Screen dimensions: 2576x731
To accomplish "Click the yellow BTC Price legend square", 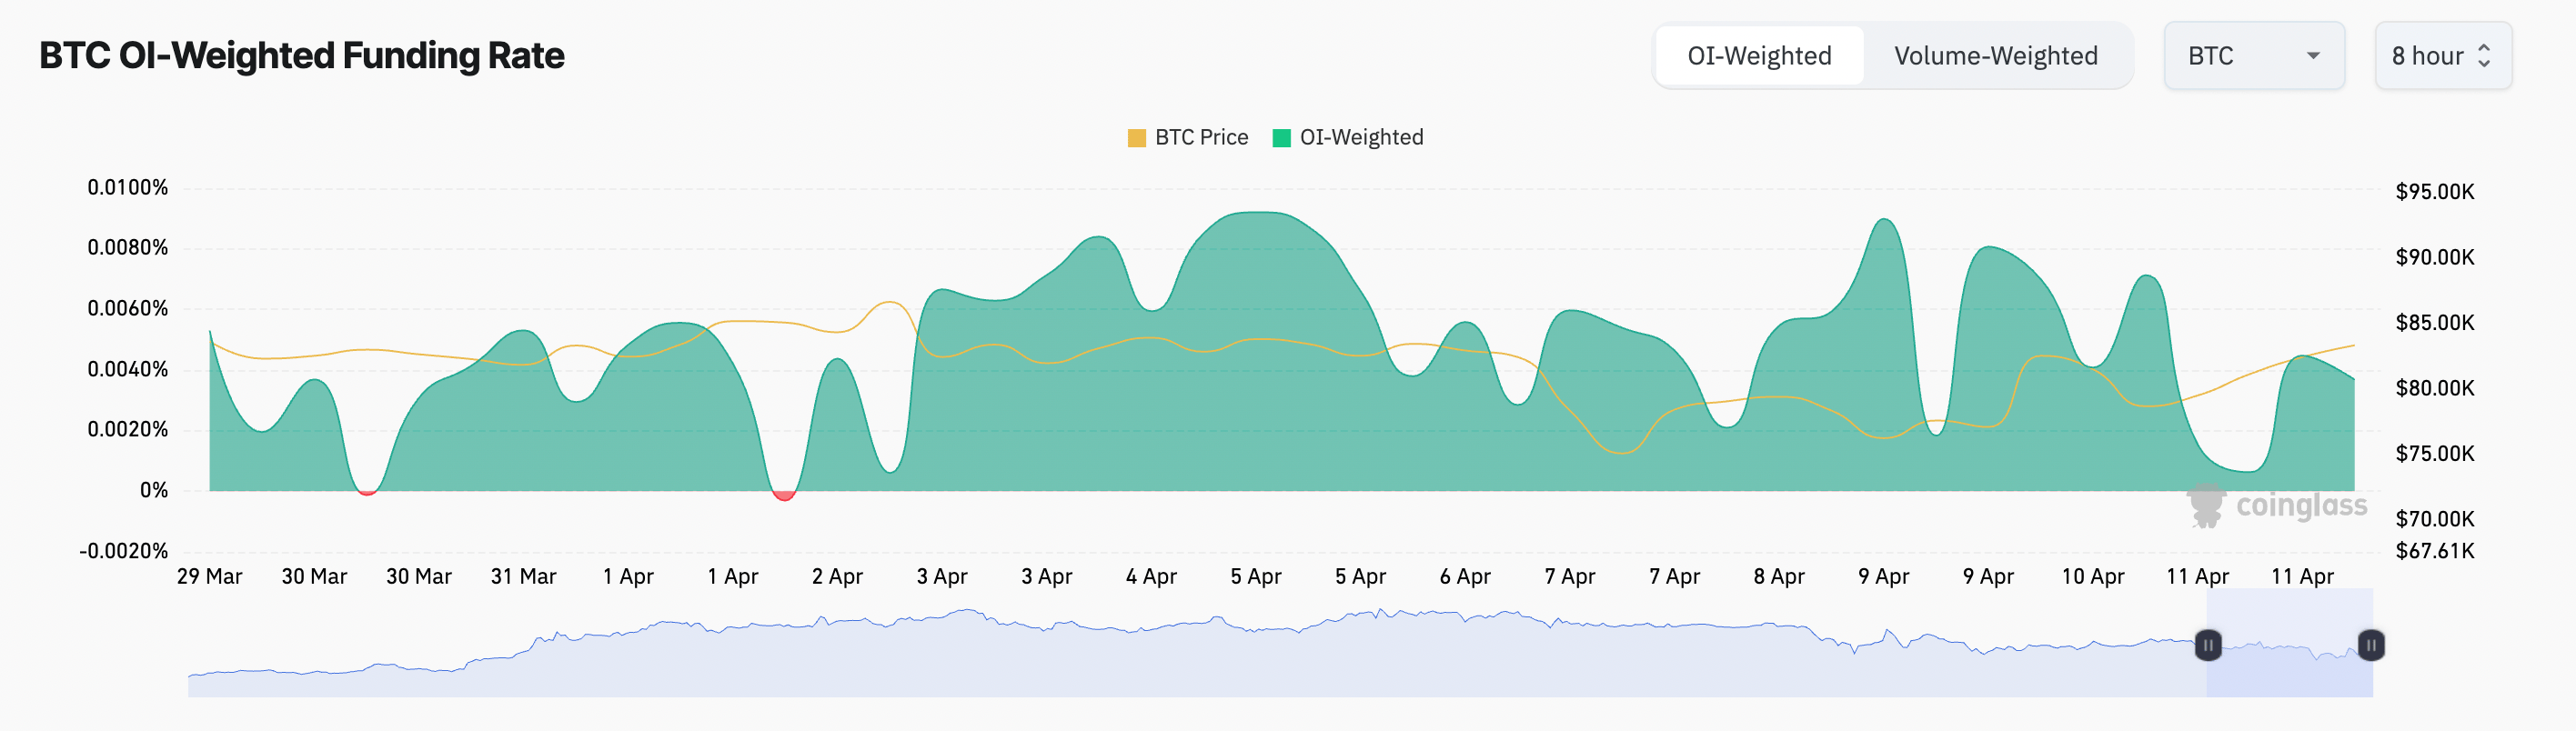I will (1136, 138).
